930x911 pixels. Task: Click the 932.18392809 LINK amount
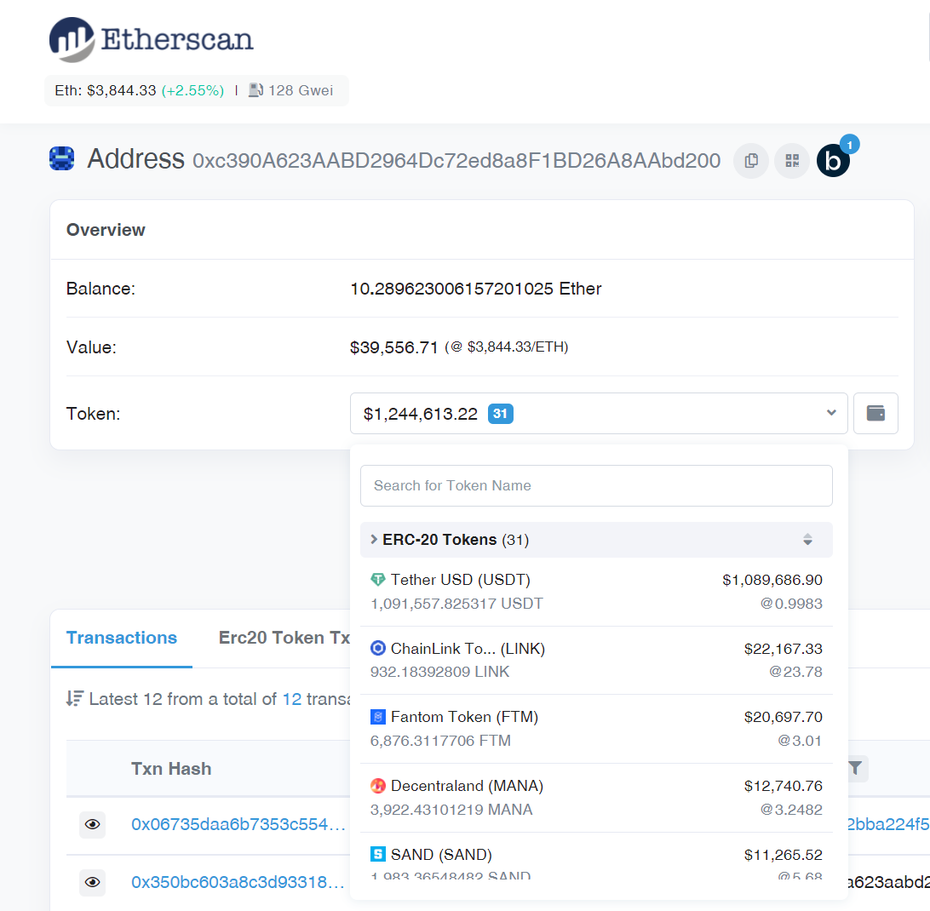pyautogui.click(x=439, y=672)
